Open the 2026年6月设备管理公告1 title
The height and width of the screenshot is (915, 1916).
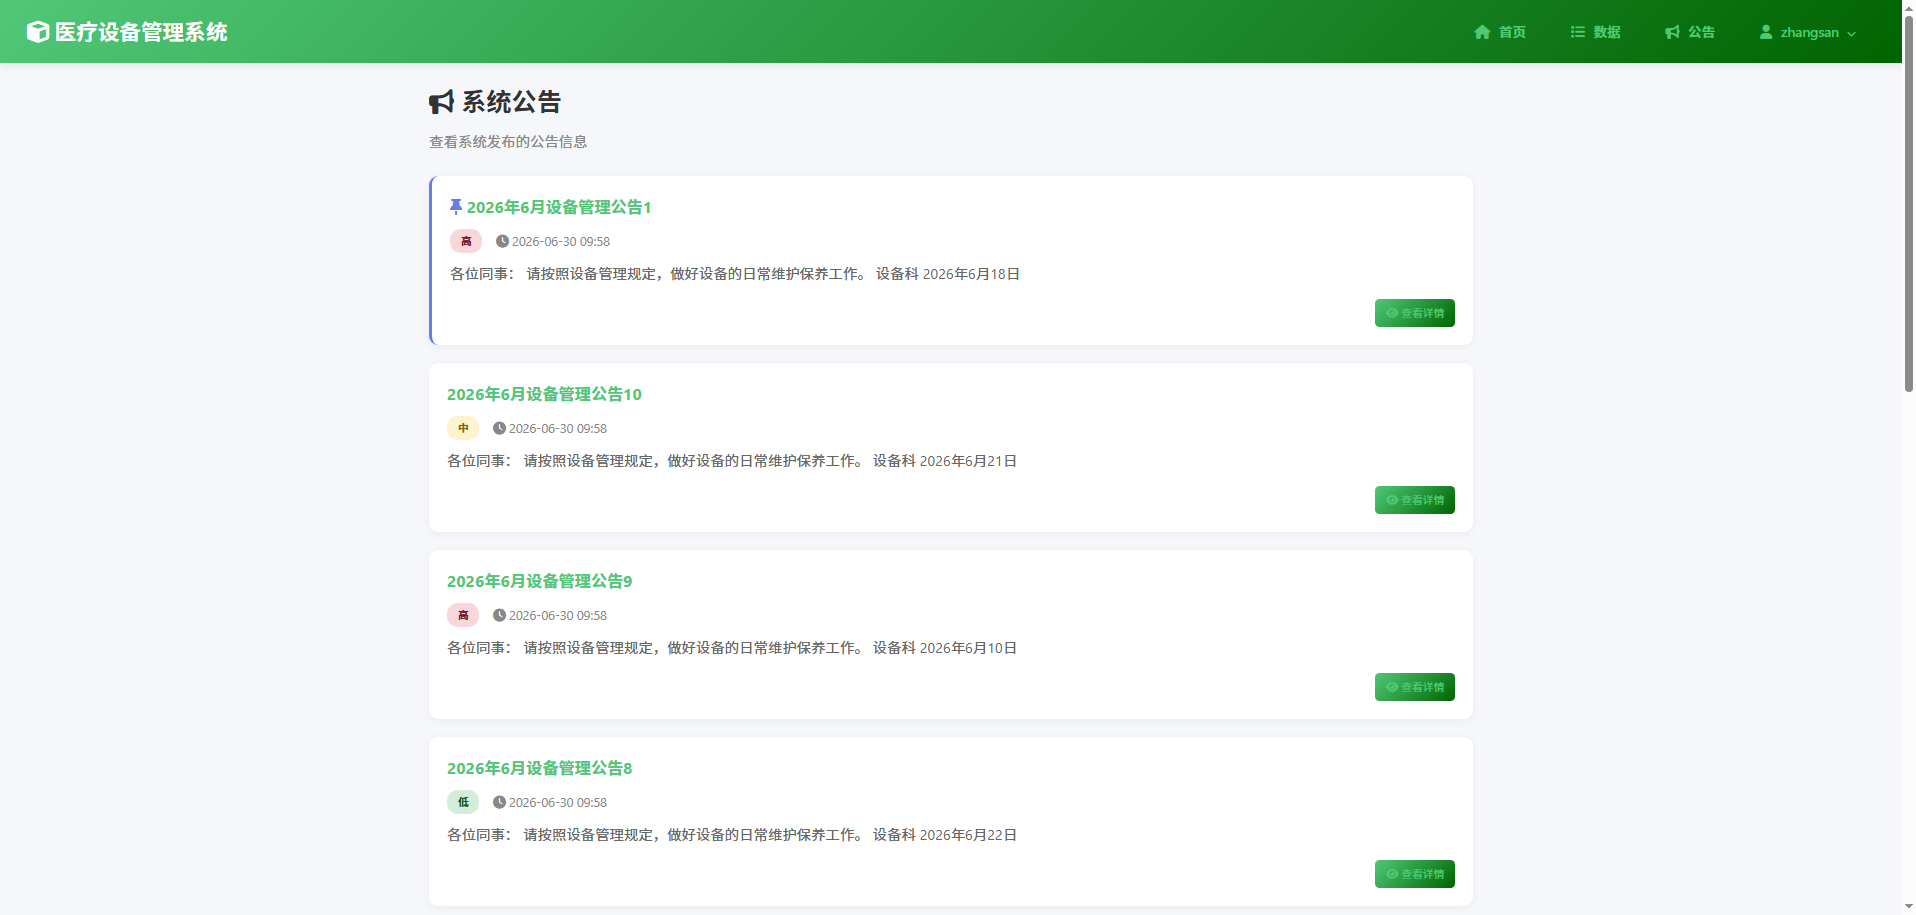tap(559, 207)
